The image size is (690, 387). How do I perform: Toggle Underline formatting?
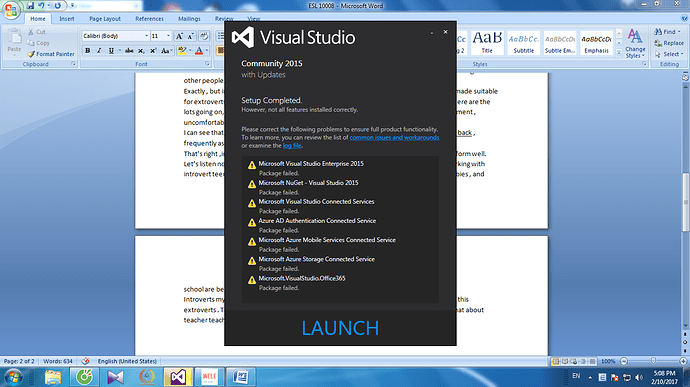(x=111, y=51)
